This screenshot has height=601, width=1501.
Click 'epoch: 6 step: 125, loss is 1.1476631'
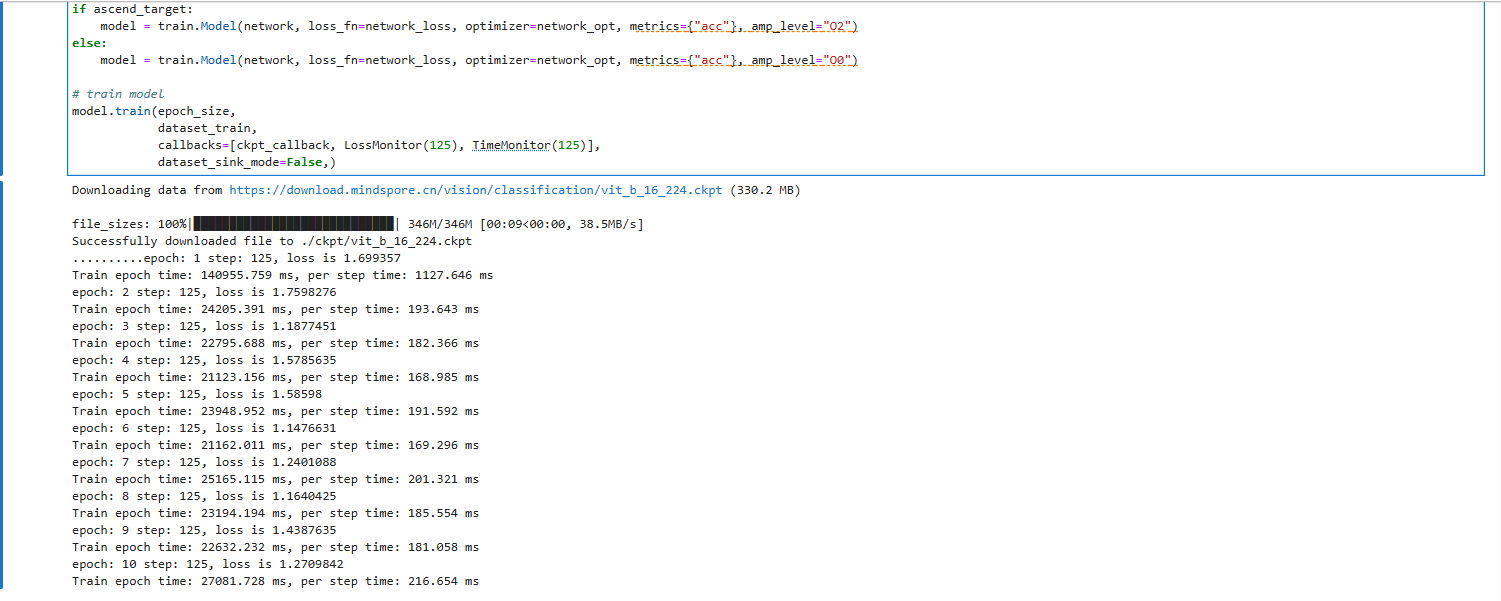[204, 428]
